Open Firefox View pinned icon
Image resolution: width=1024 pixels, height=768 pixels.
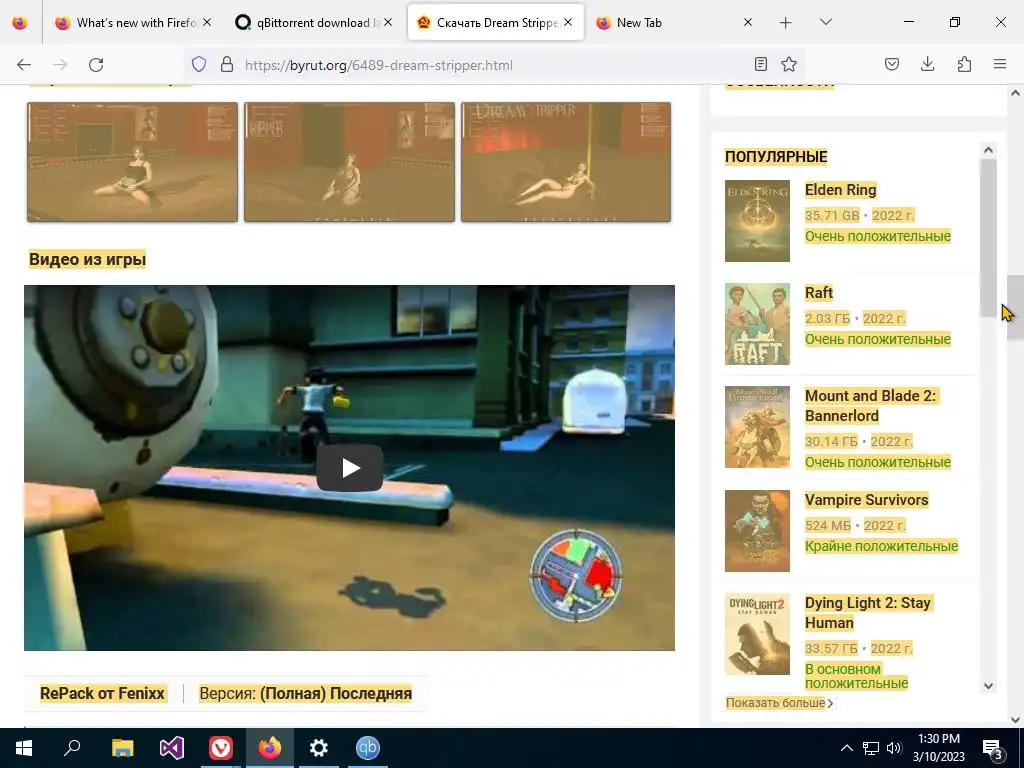click(x=20, y=23)
